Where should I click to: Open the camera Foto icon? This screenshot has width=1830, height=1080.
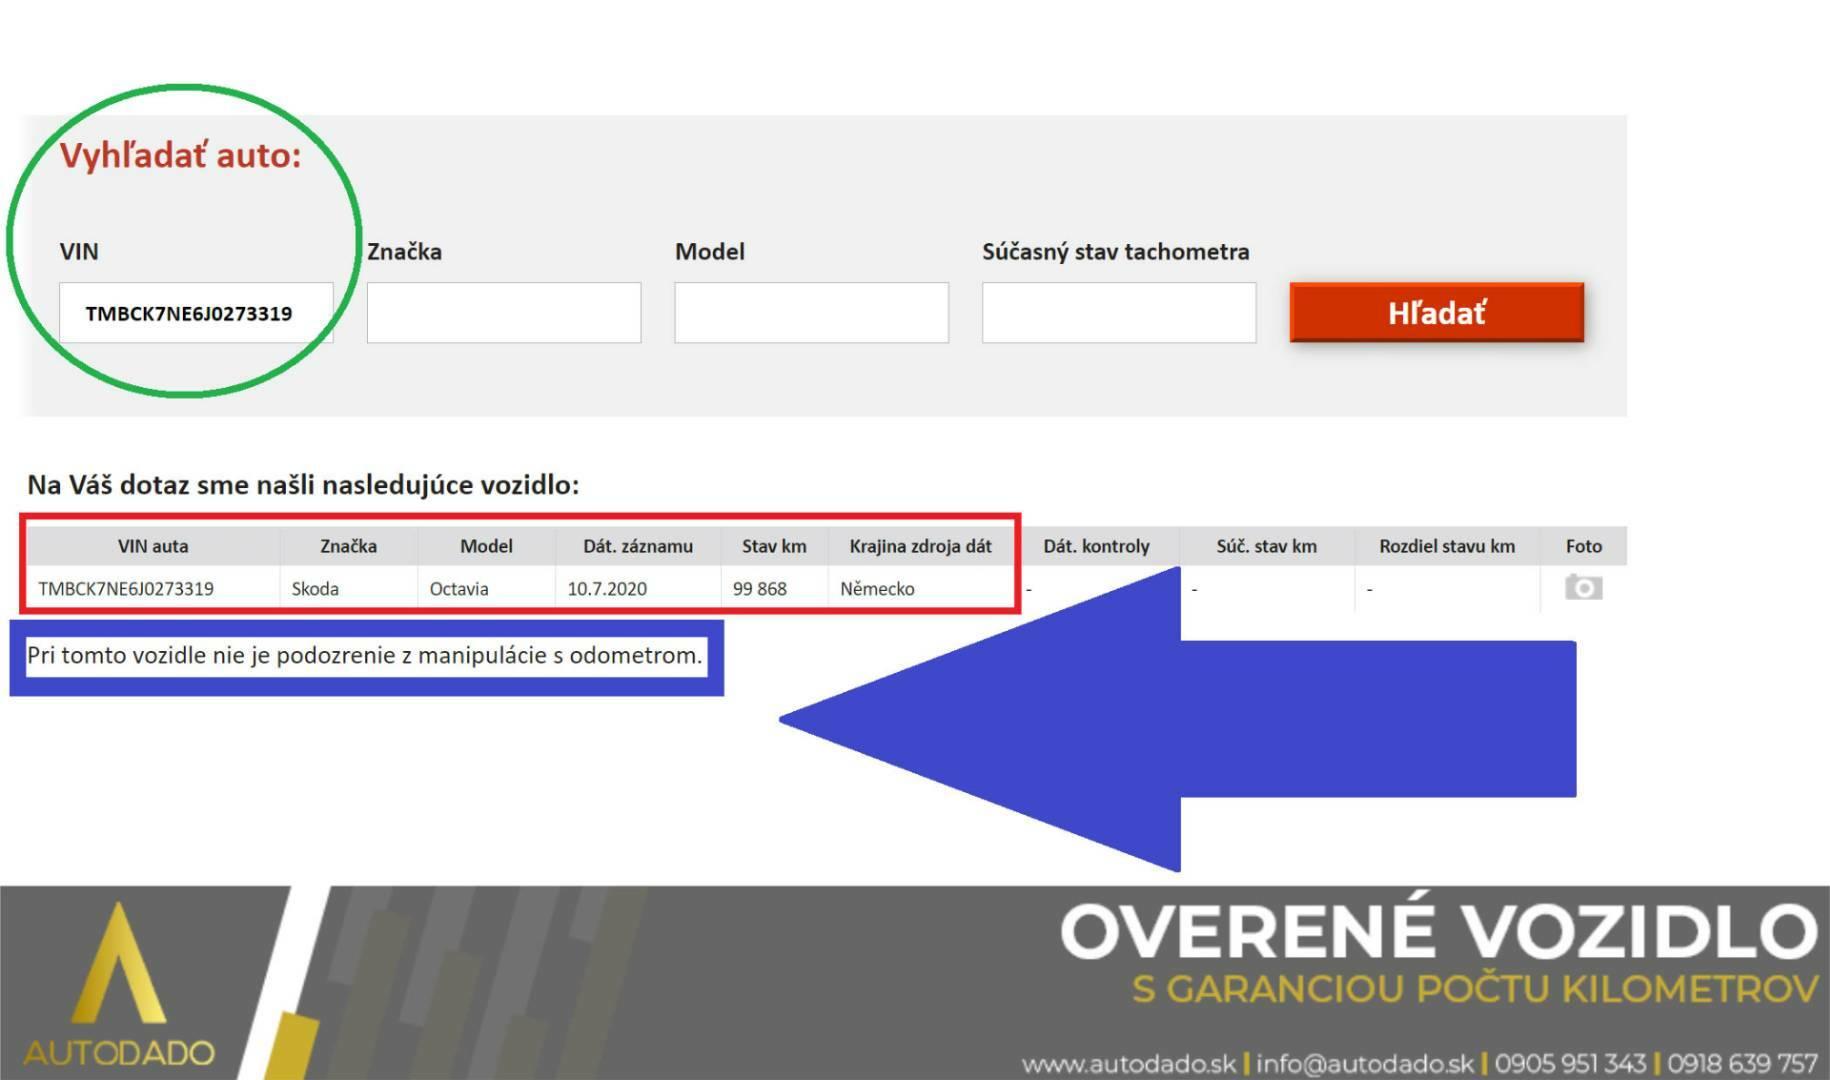pyautogui.click(x=1583, y=587)
